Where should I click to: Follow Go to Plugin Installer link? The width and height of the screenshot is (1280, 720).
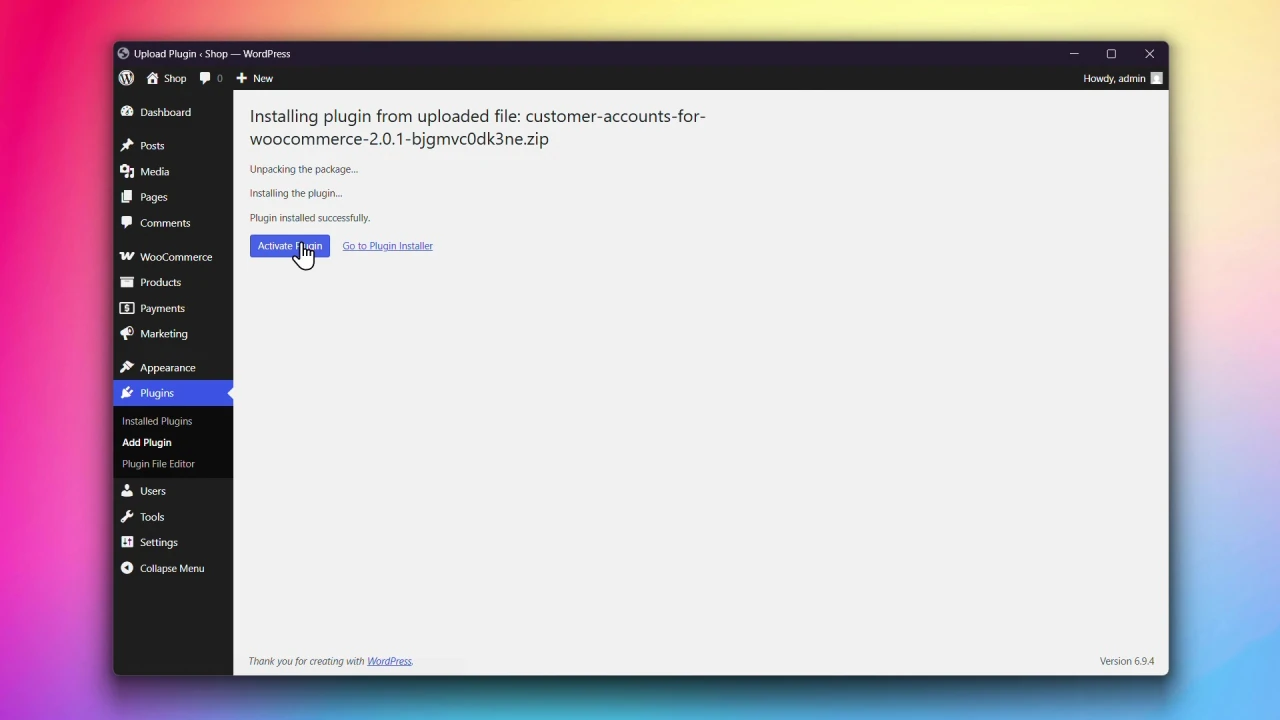pyautogui.click(x=388, y=246)
